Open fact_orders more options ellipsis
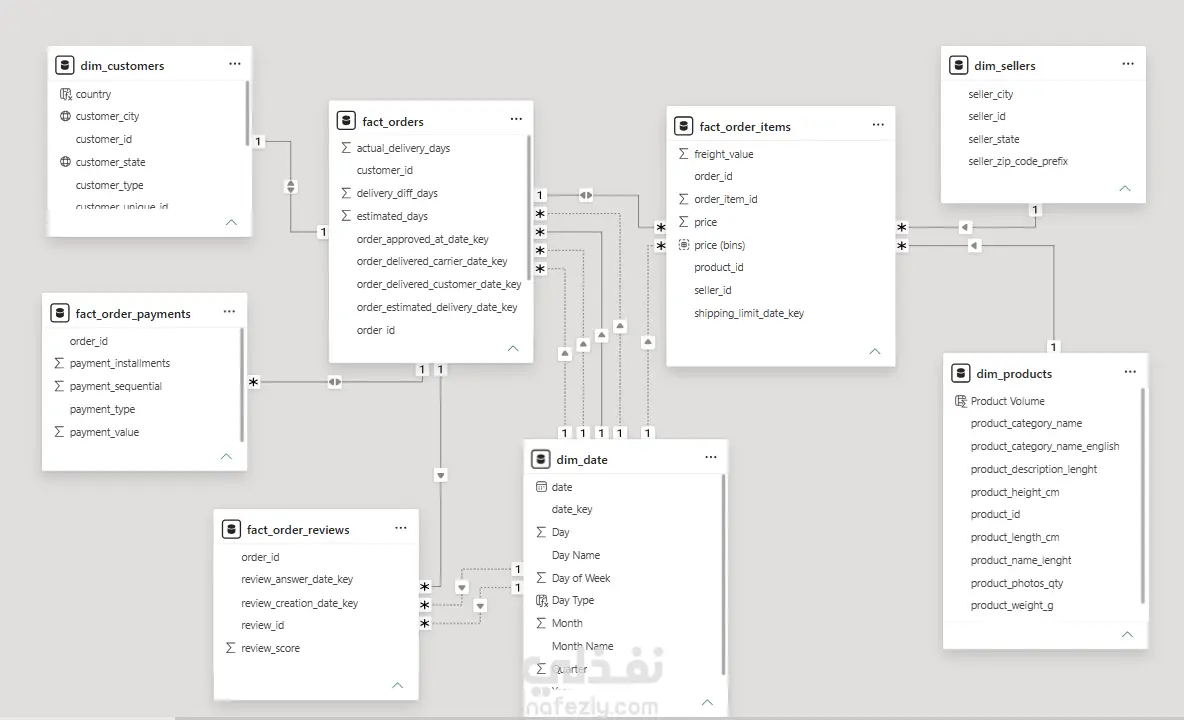The image size is (1184, 720). coord(516,118)
